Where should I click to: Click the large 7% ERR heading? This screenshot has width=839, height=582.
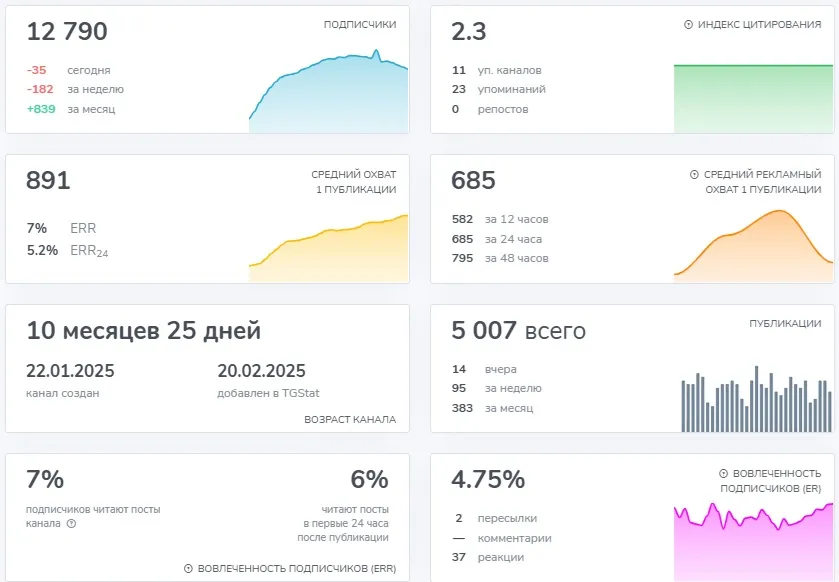click(x=45, y=479)
